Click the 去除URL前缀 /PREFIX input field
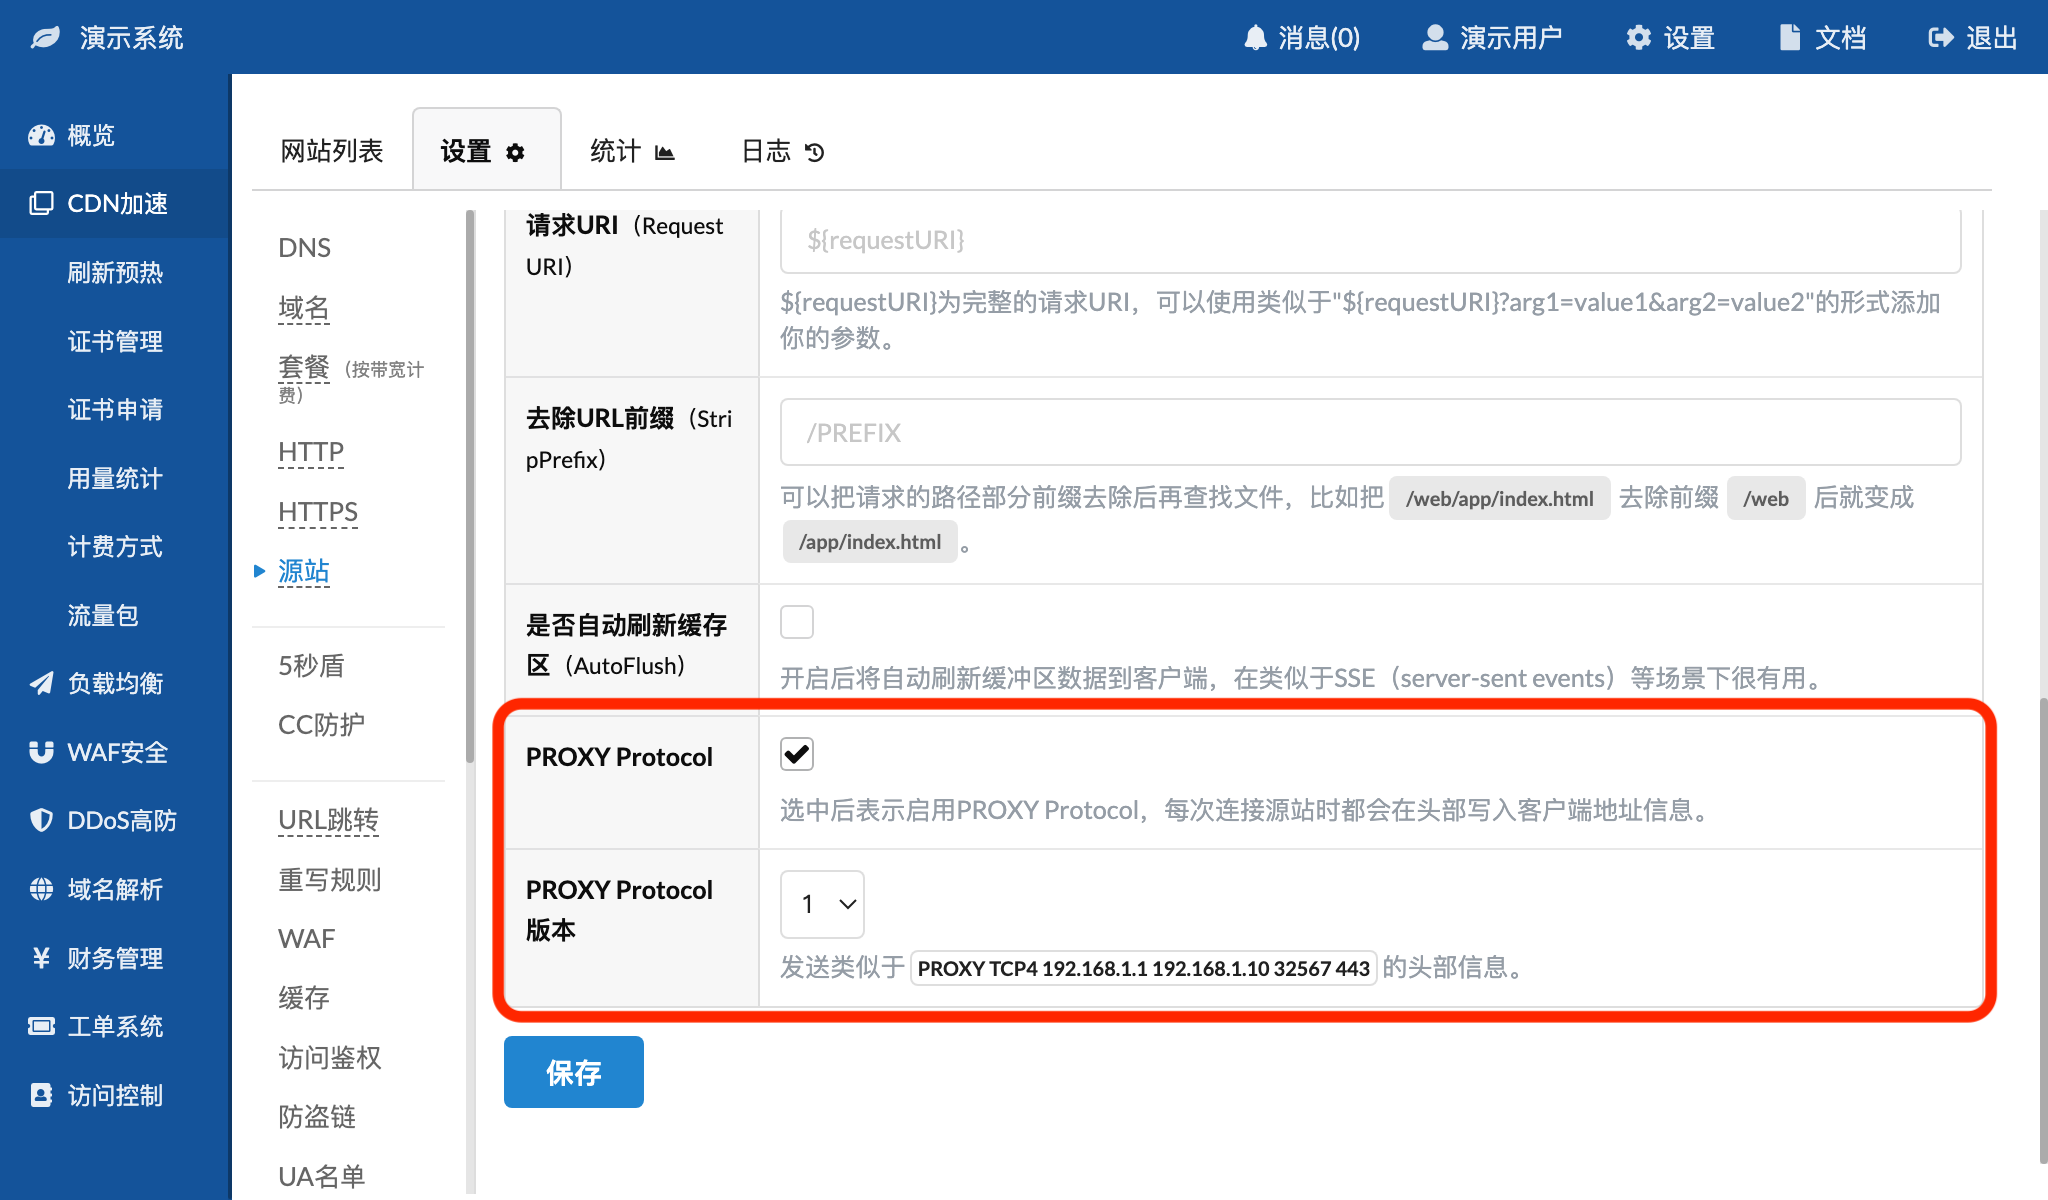The height and width of the screenshot is (1200, 2048). click(x=1370, y=432)
